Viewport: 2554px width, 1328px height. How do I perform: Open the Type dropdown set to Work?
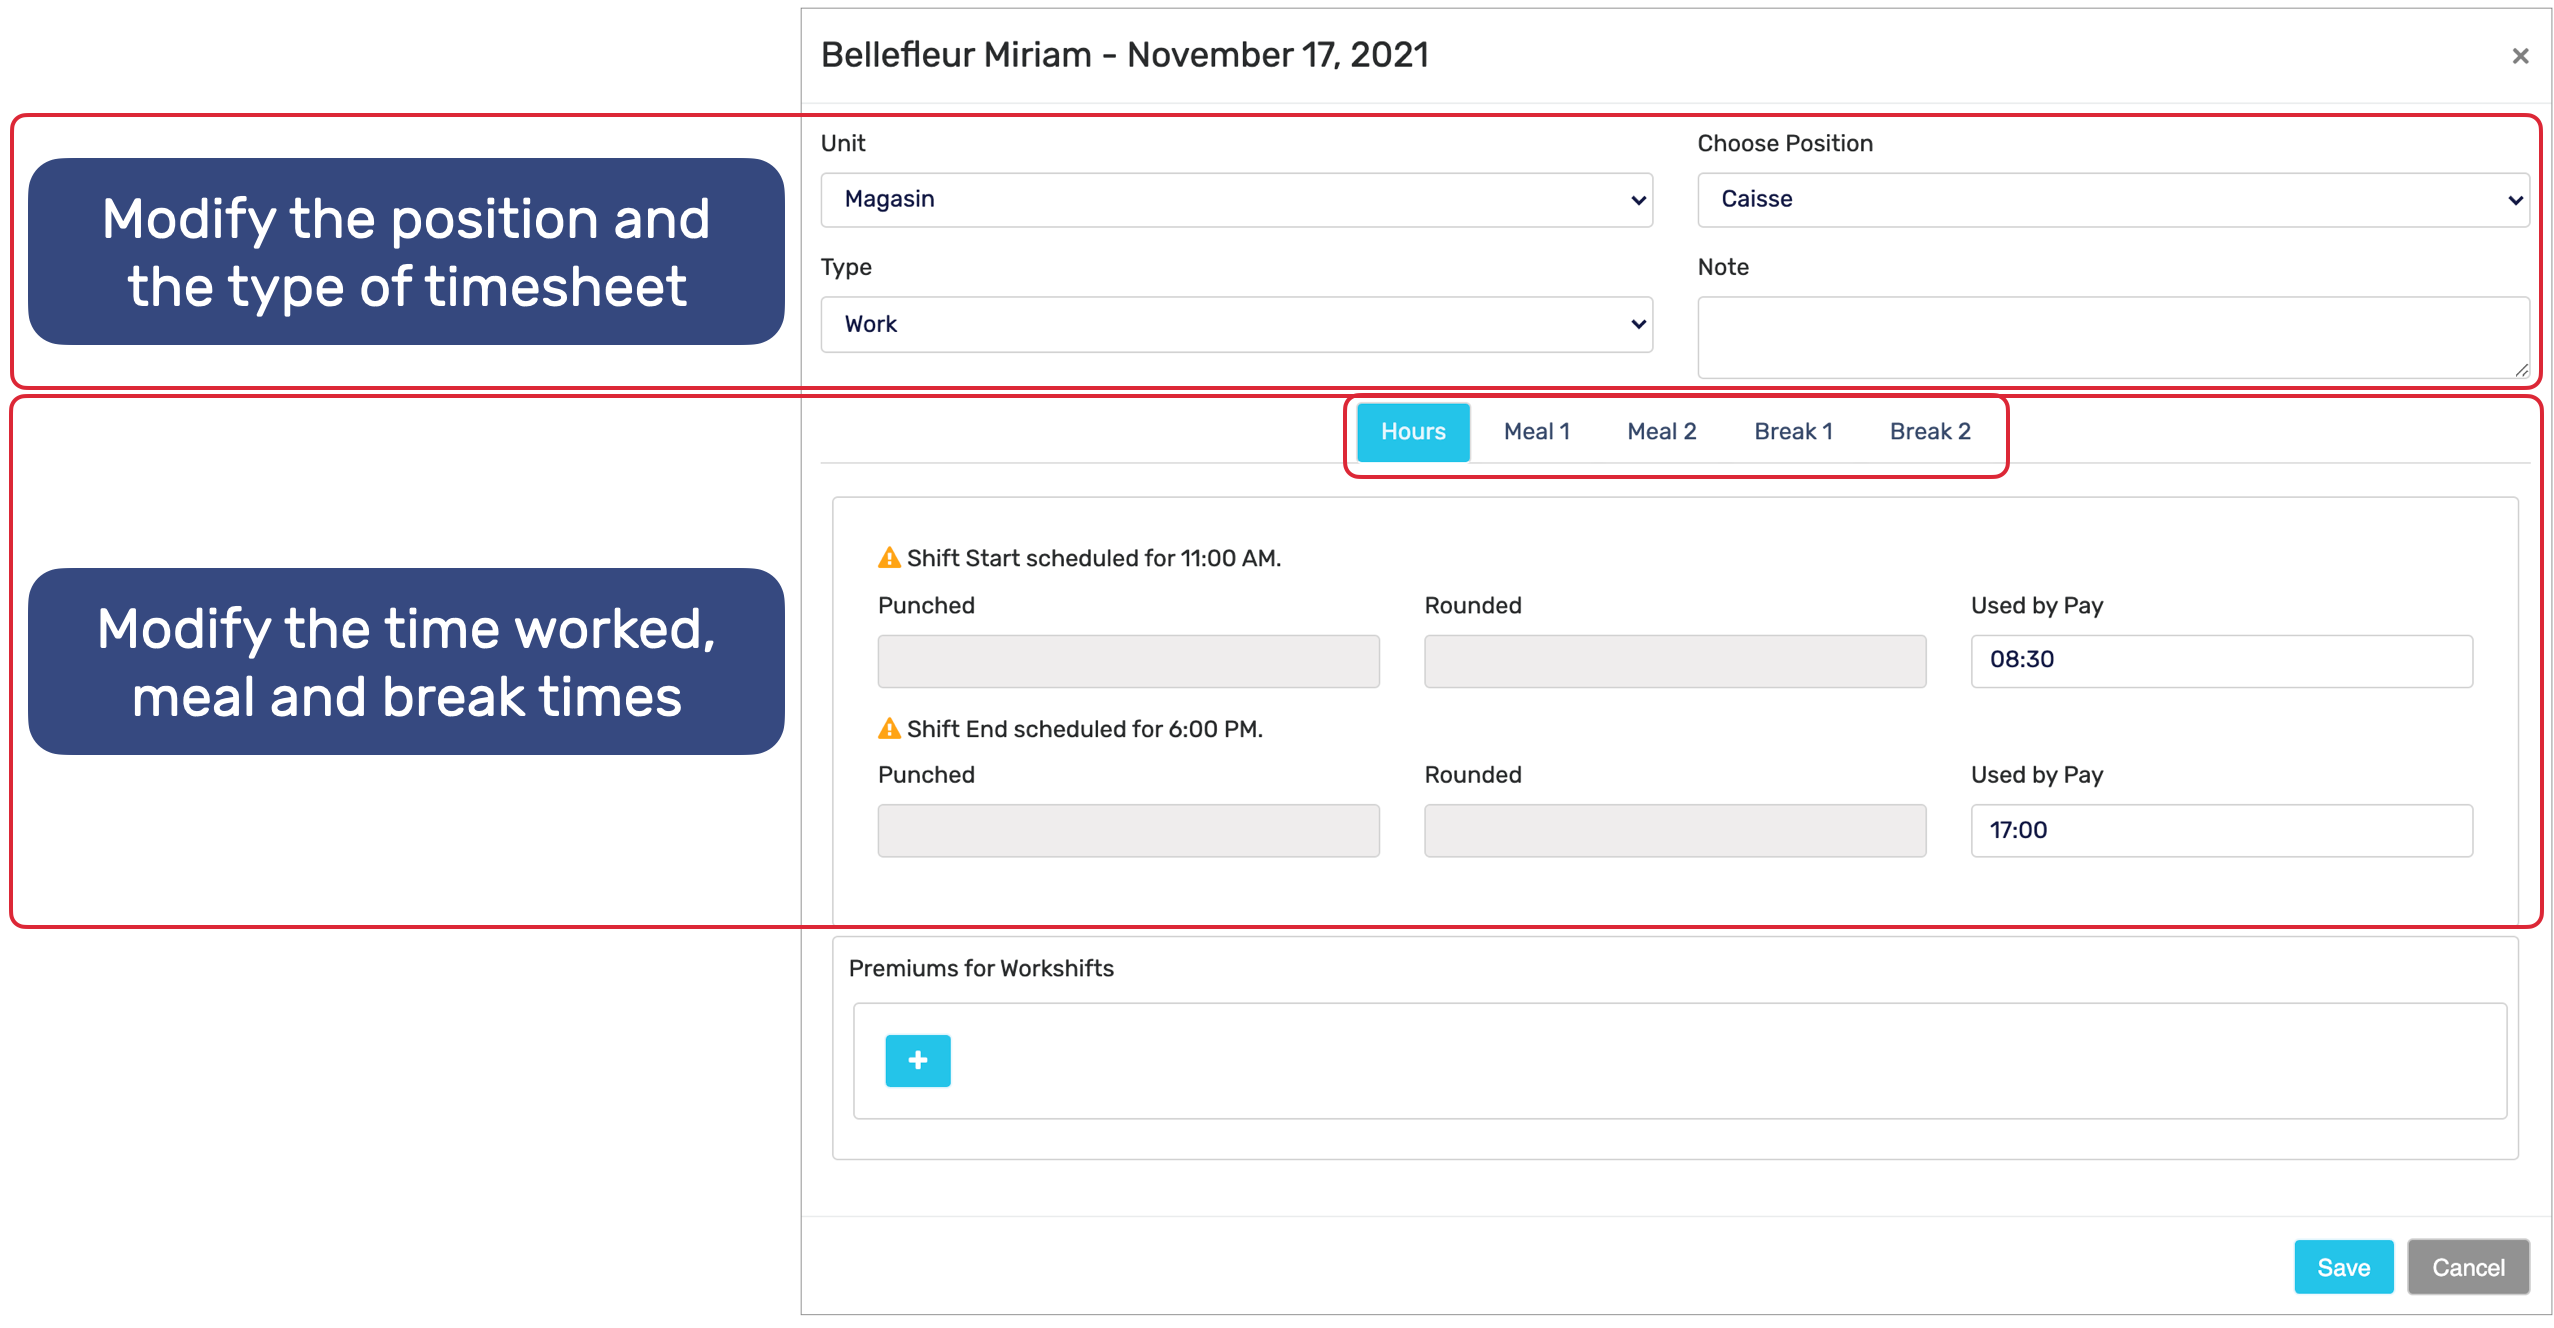(1235, 324)
